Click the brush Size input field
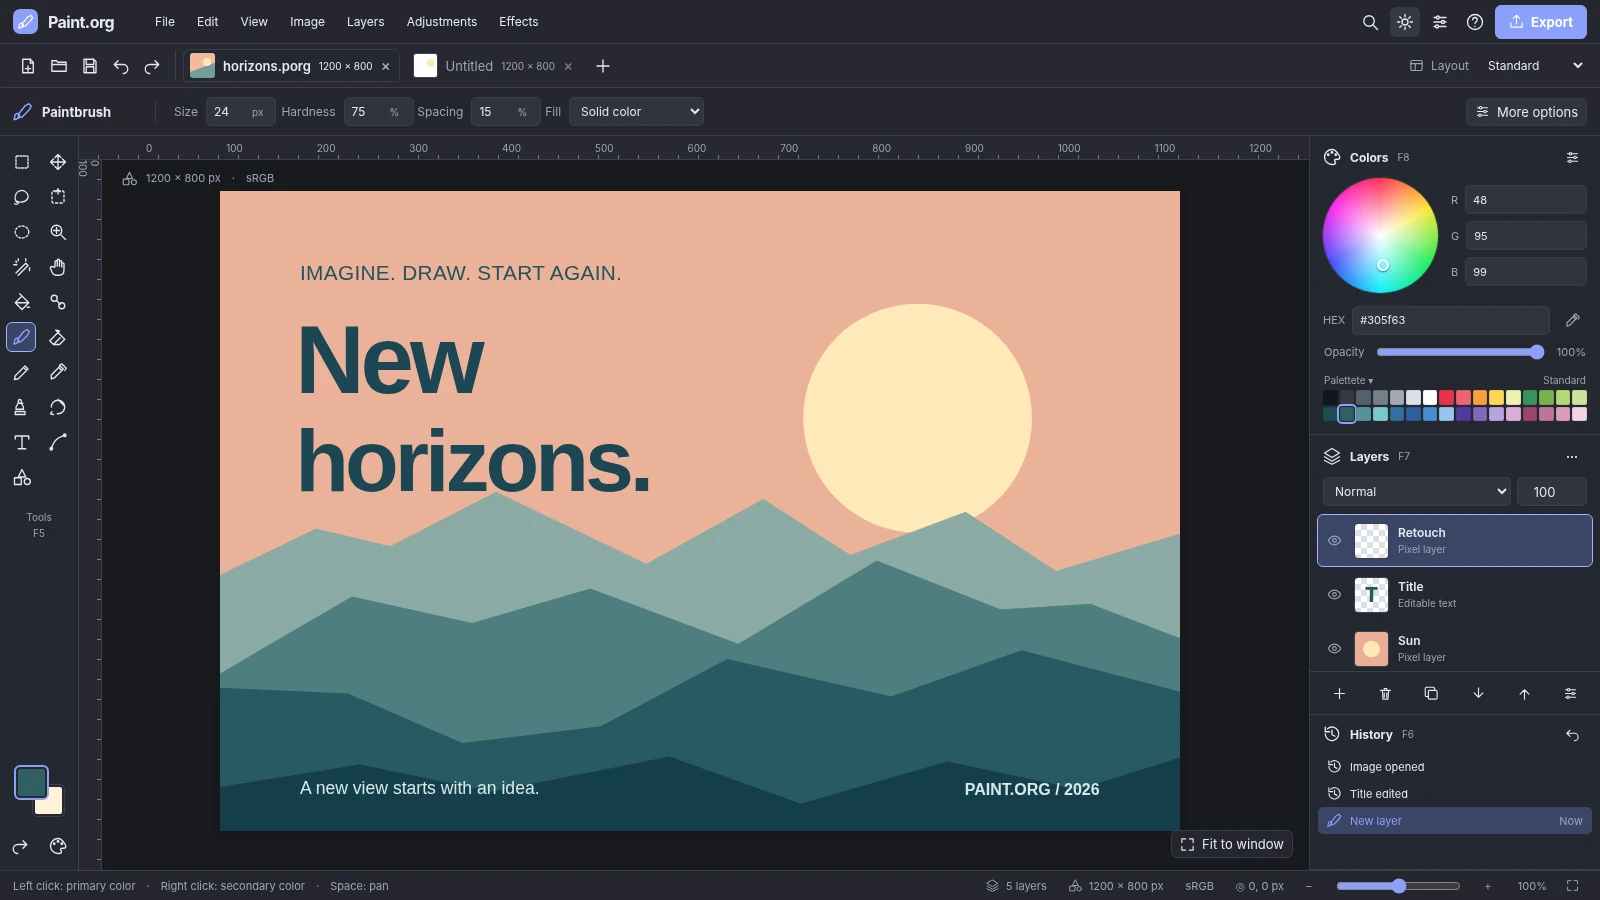 [x=240, y=112]
